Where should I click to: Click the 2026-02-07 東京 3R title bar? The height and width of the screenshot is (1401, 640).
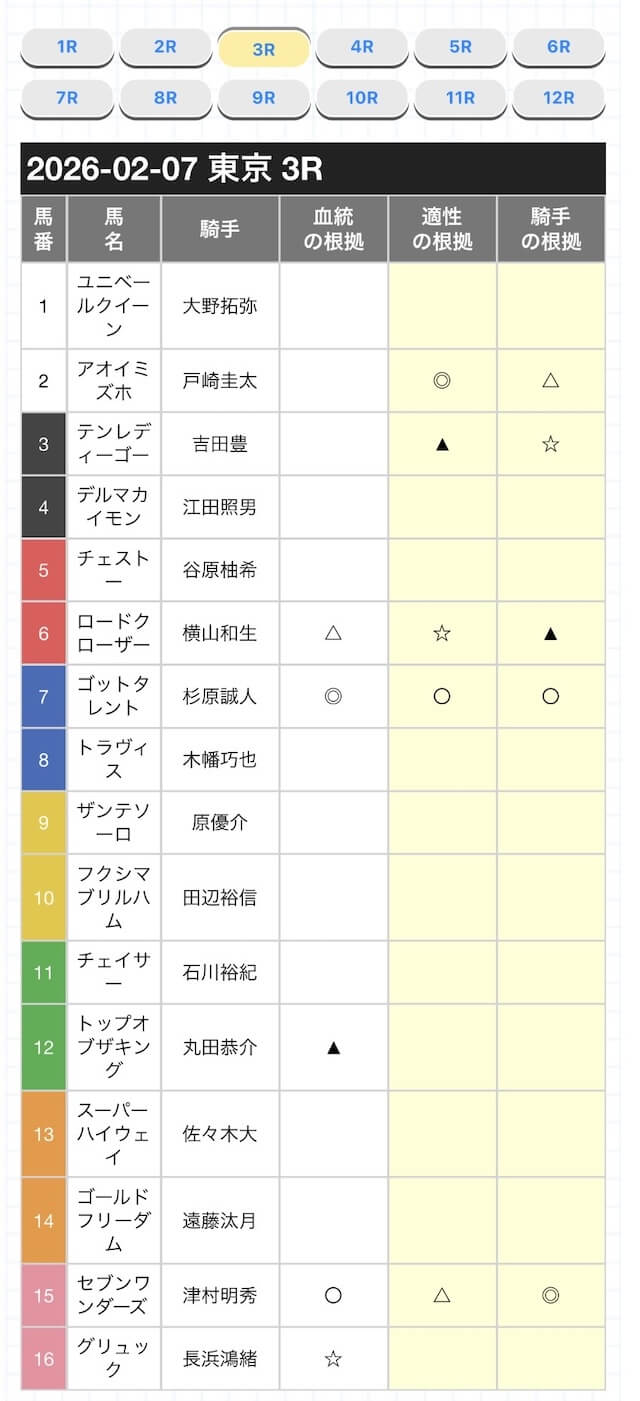click(x=312, y=168)
